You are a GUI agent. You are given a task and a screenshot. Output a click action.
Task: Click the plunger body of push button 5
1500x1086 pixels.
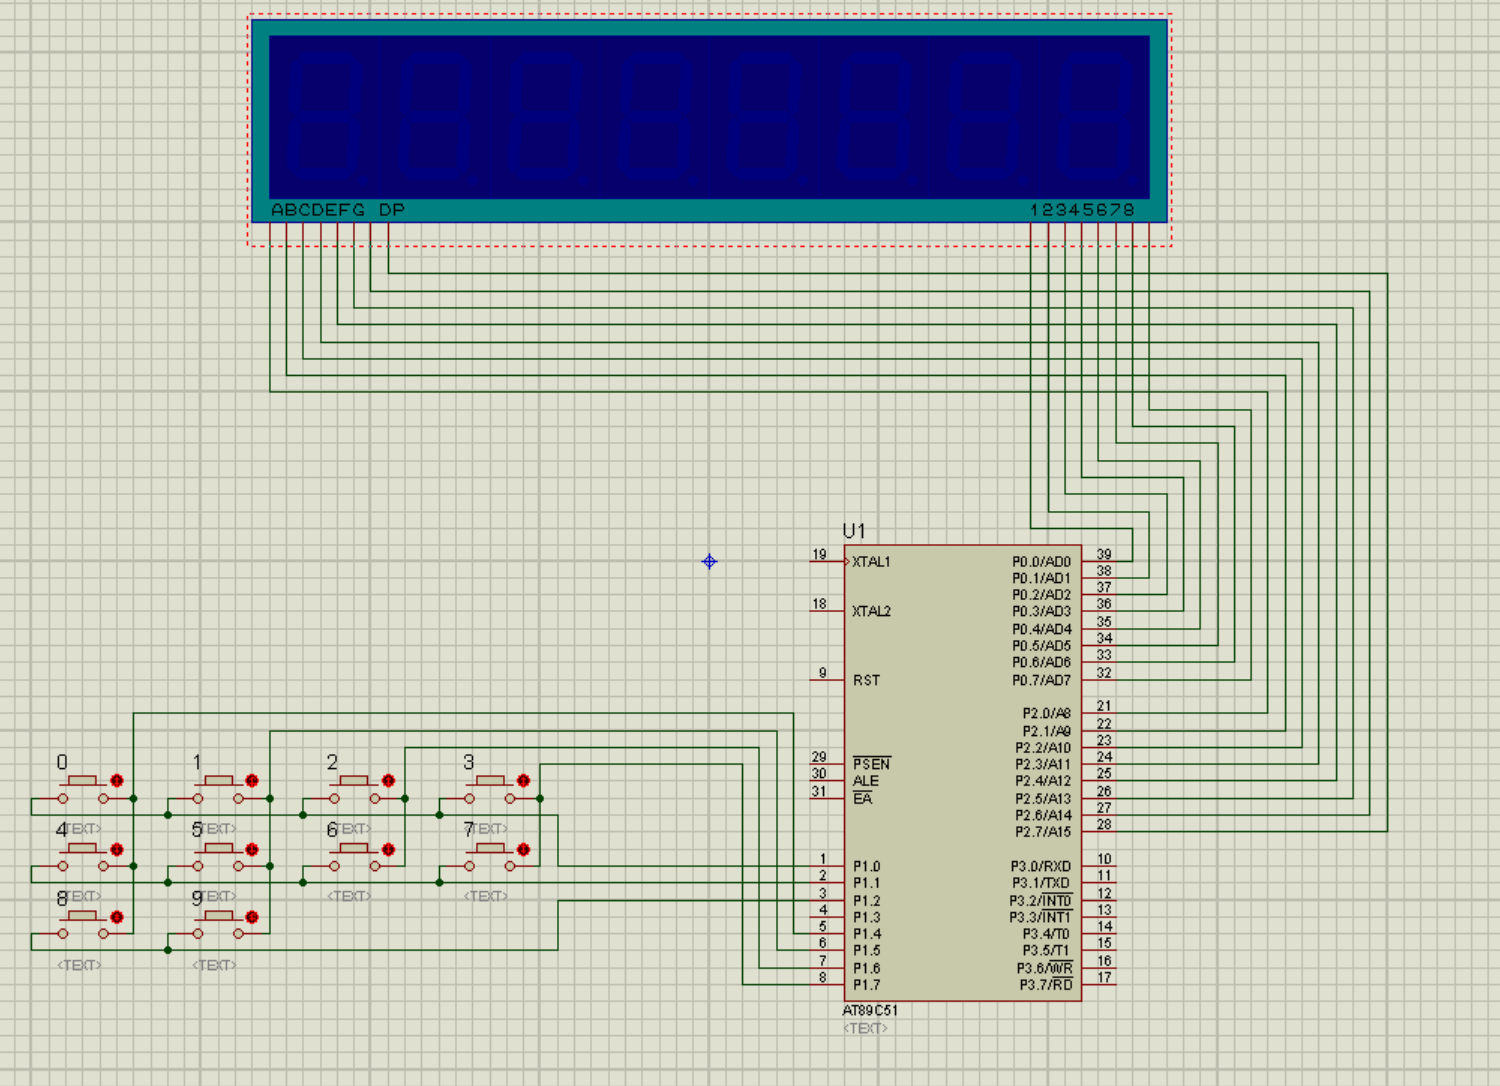pos(218,848)
